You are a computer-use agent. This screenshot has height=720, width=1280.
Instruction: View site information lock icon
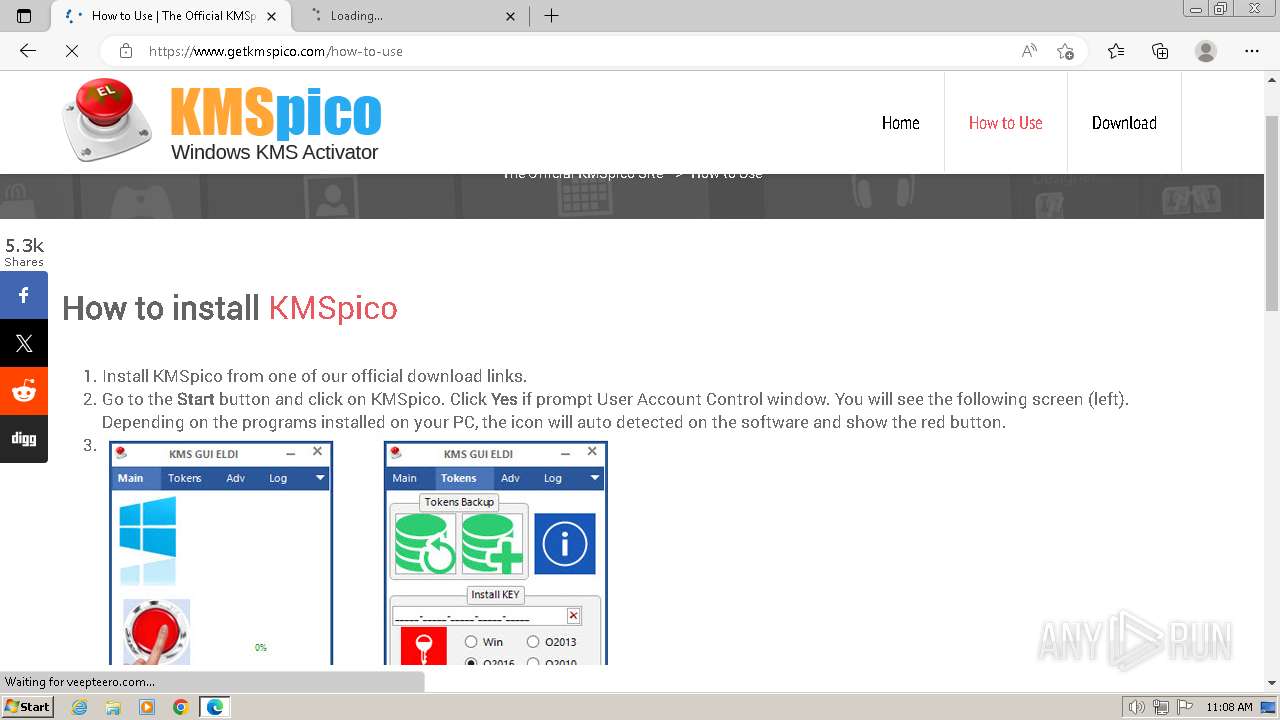tap(126, 51)
